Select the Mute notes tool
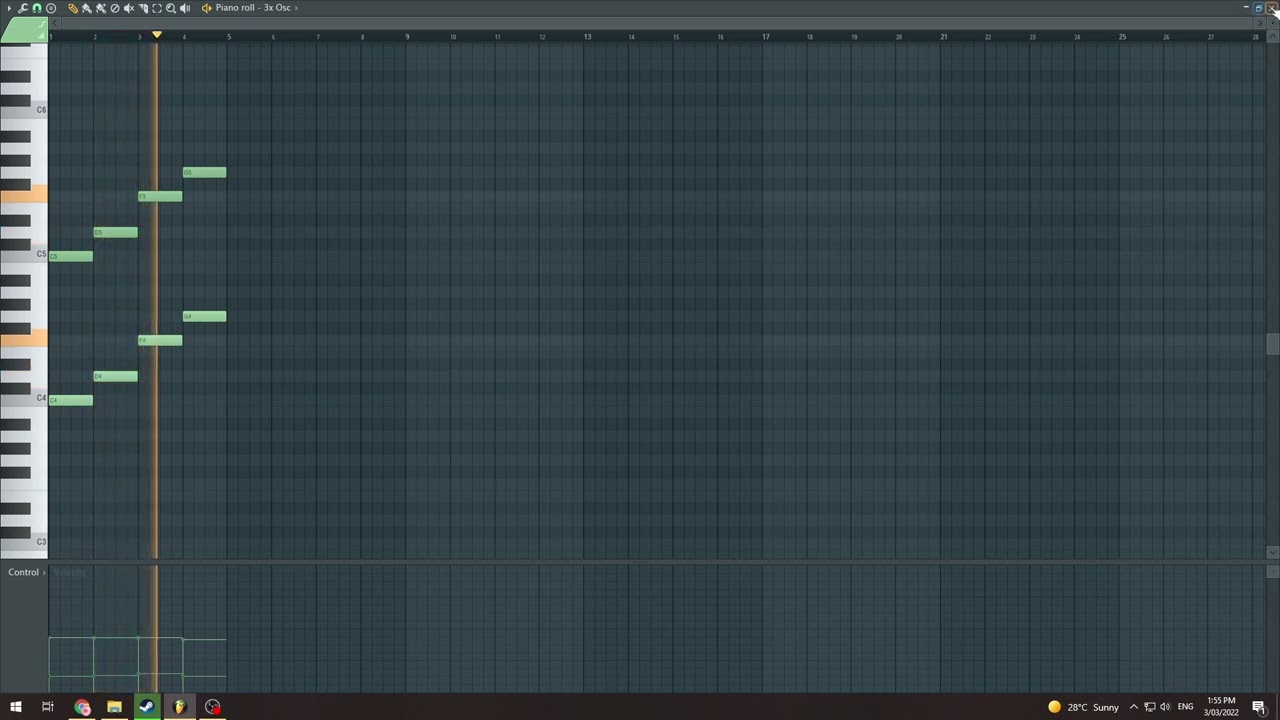The width and height of the screenshot is (1280, 720). coord(129,8)
